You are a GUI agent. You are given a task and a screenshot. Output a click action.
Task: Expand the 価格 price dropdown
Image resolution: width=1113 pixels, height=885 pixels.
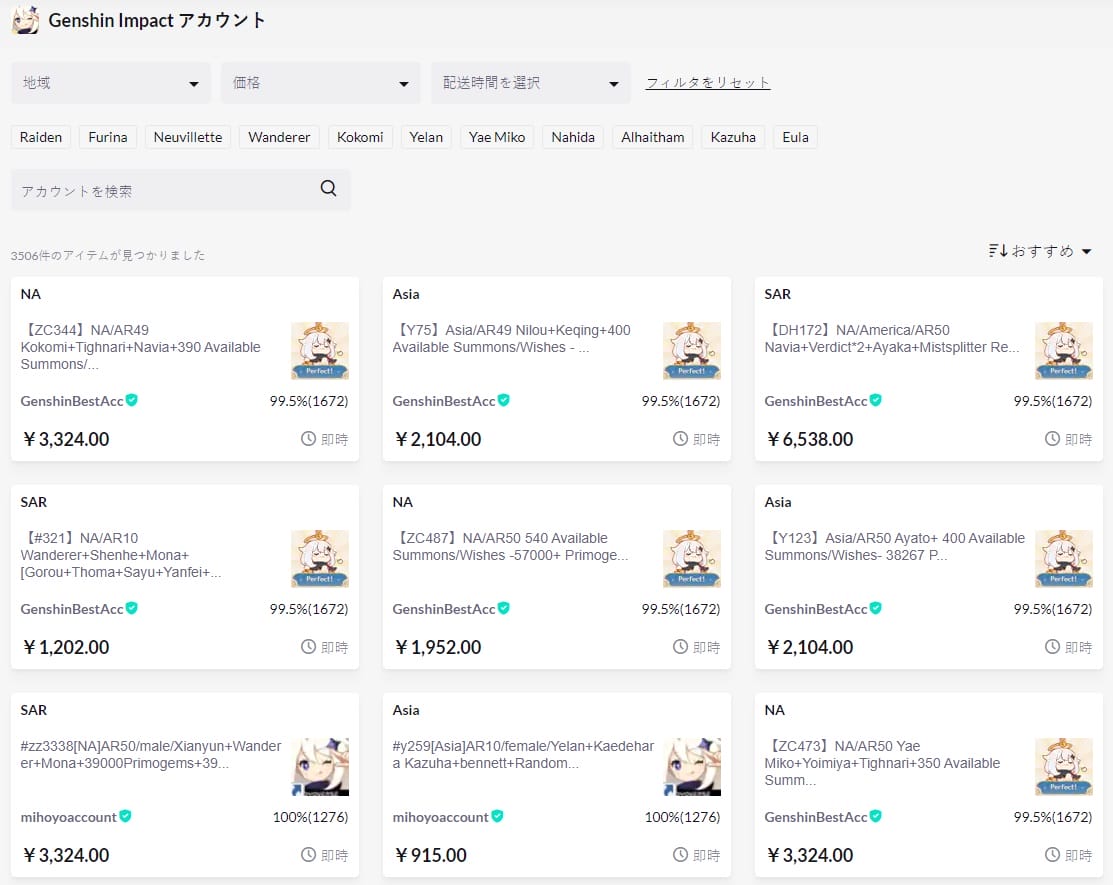(x=320, y=83)
